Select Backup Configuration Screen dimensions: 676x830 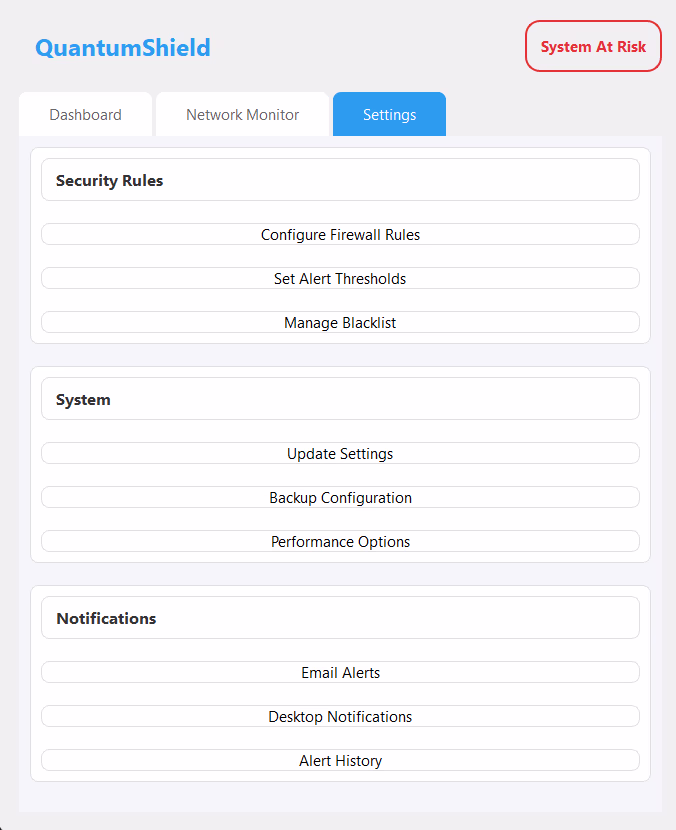pos(340,497)
